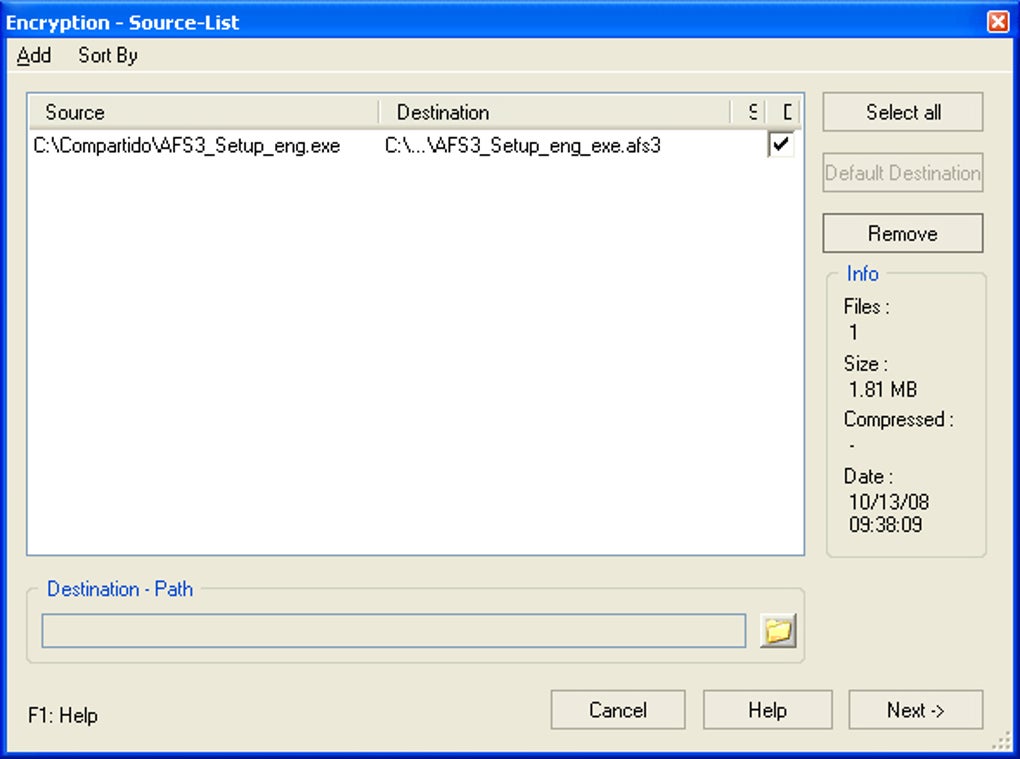Open the Sort By menu
This screenshot has width=1020, height=759.
tap(105, 56)
